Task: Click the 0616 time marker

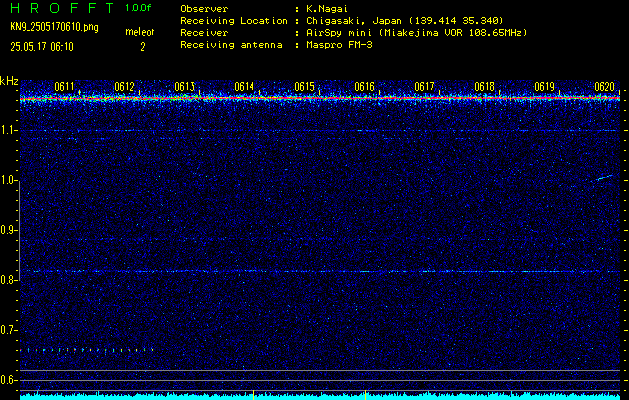Action: (364, 87)
